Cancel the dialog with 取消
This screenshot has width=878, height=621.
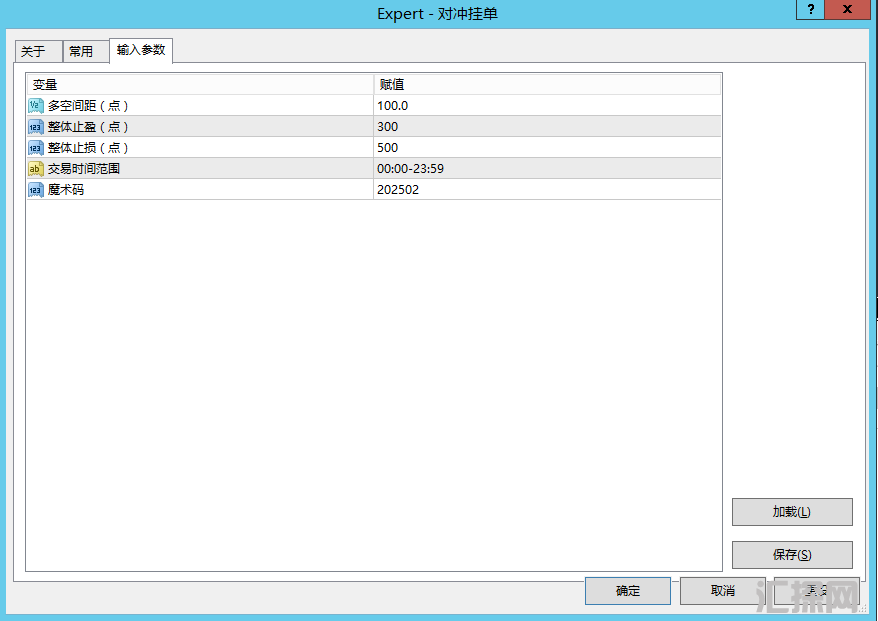722,591
